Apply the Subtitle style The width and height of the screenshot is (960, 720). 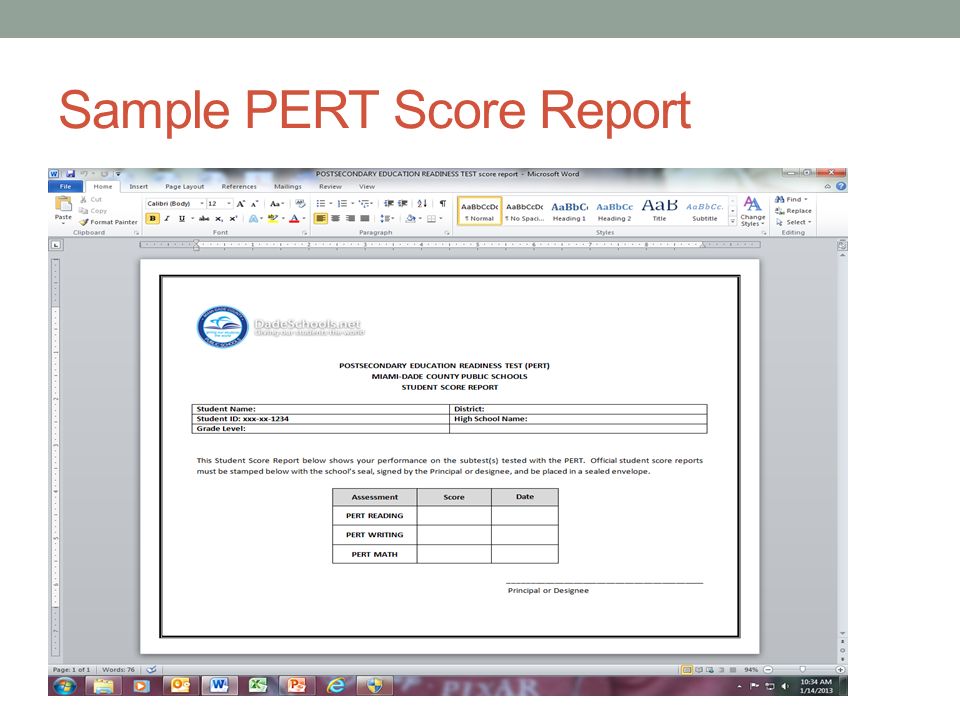[705, 211]
